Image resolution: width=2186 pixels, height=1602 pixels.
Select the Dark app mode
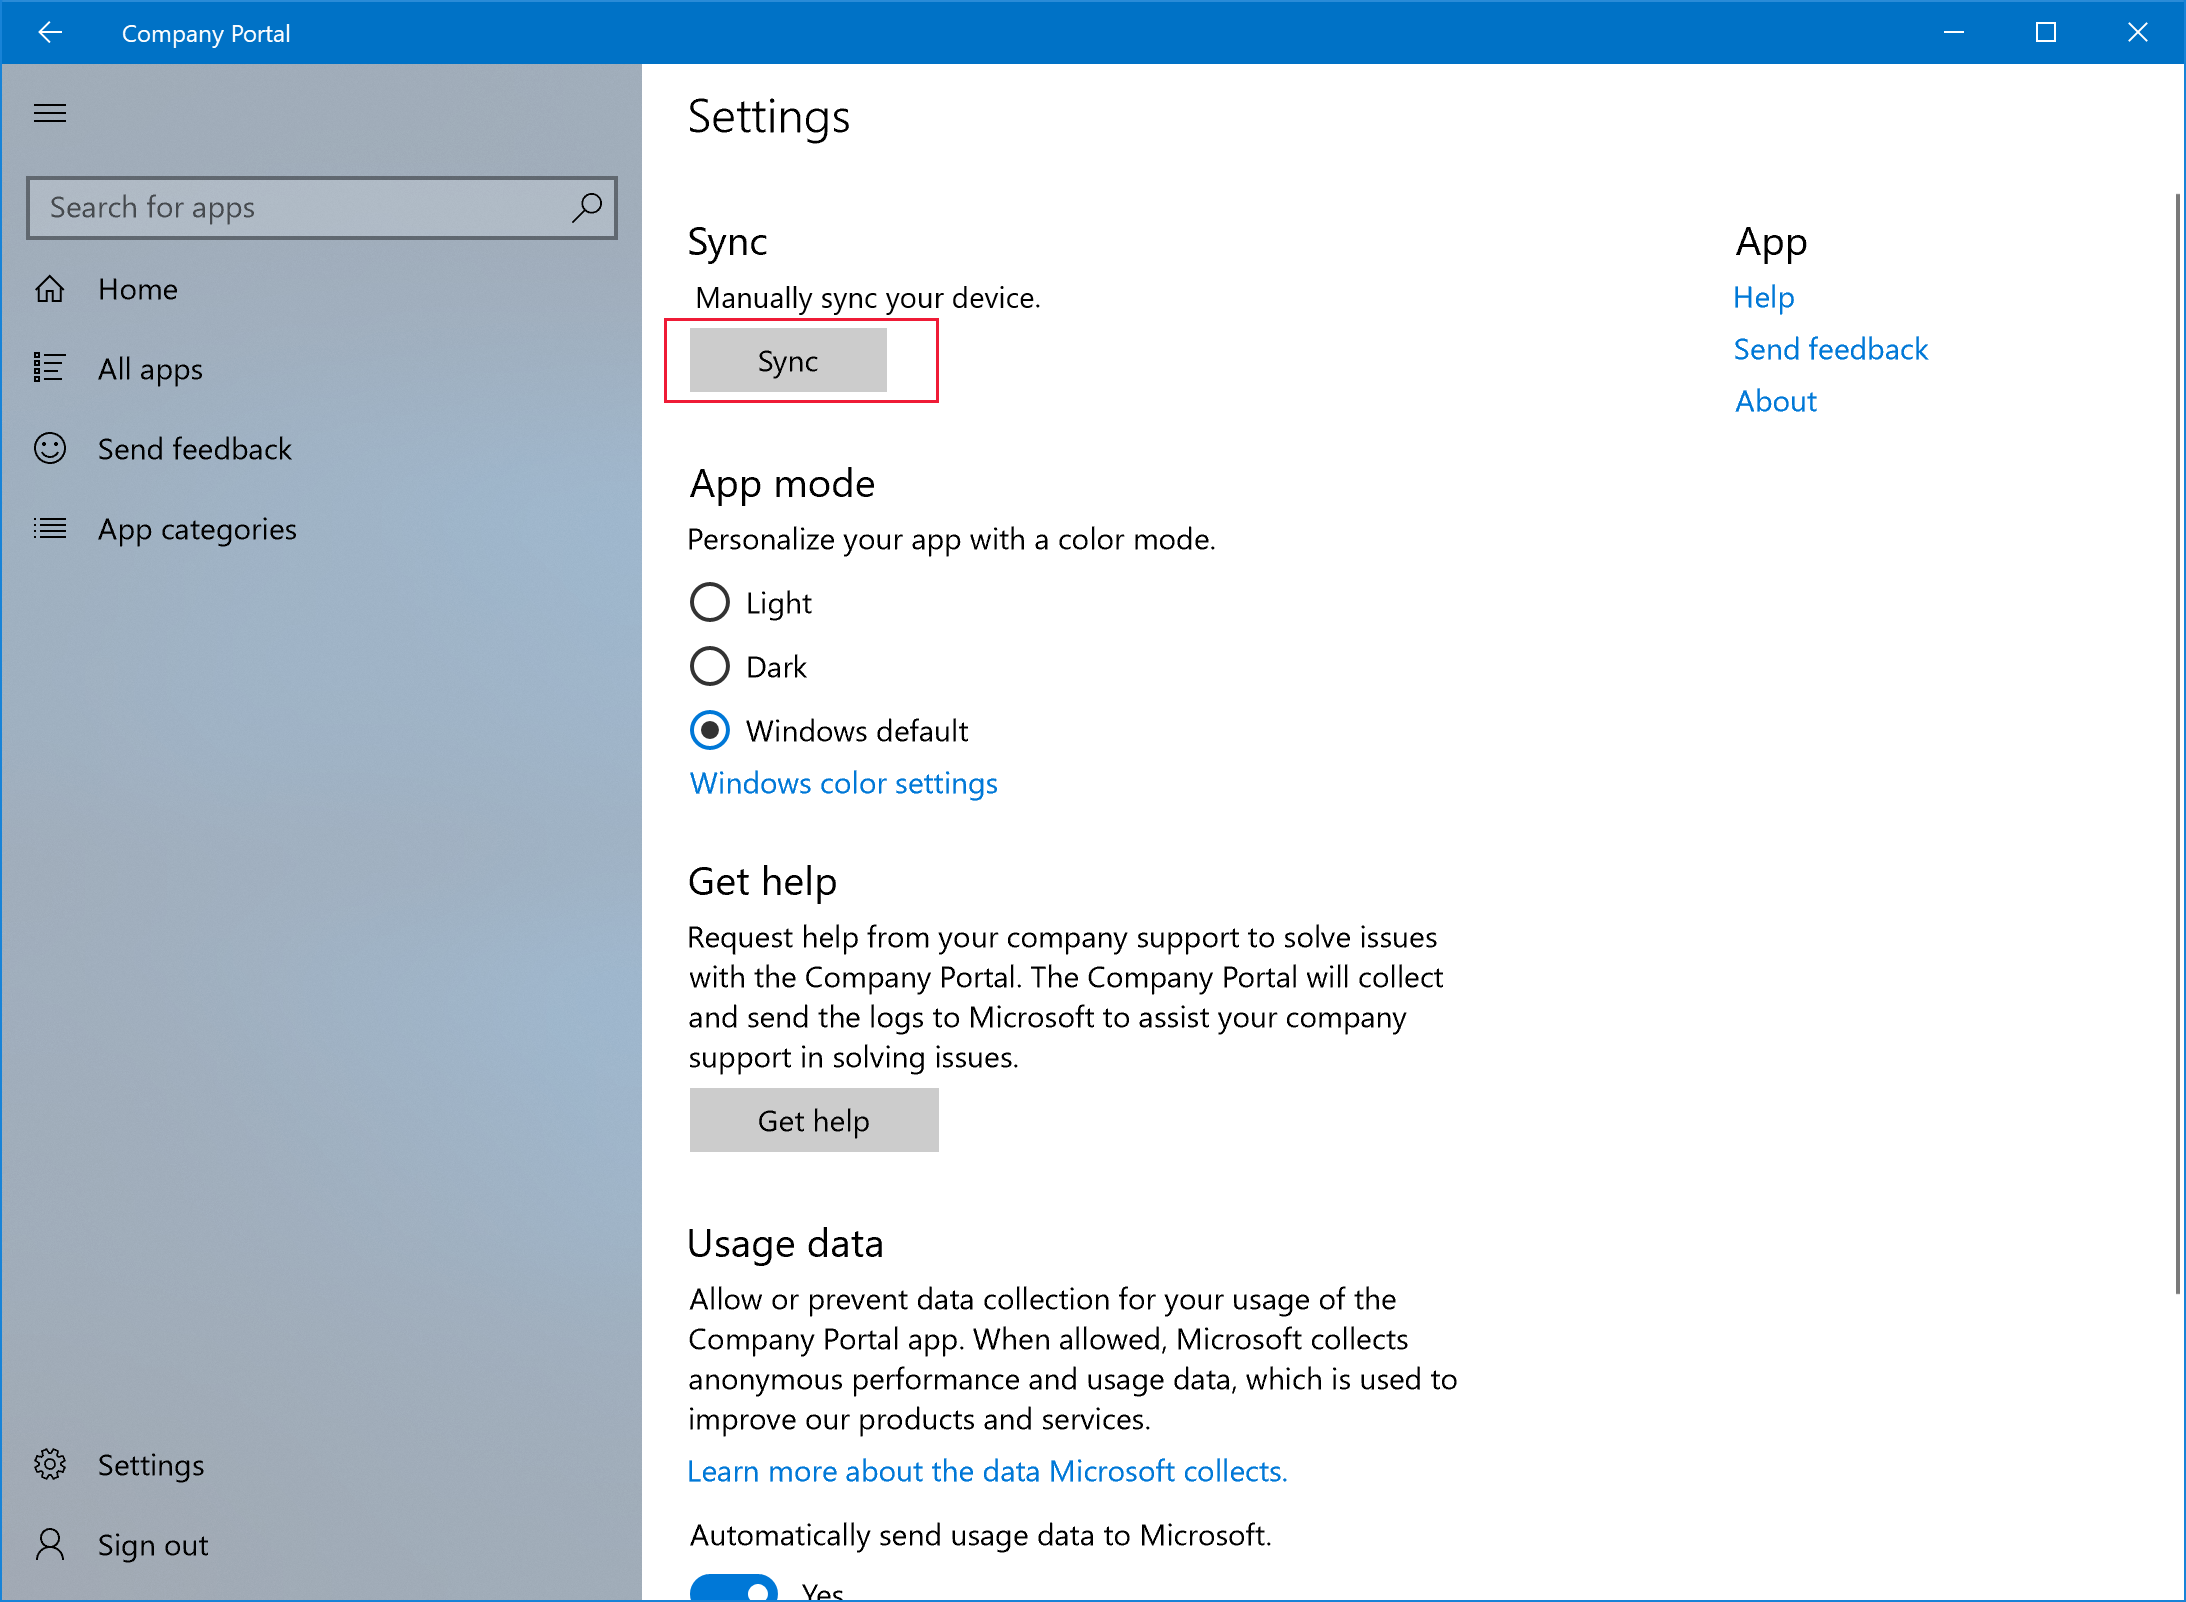709,665
